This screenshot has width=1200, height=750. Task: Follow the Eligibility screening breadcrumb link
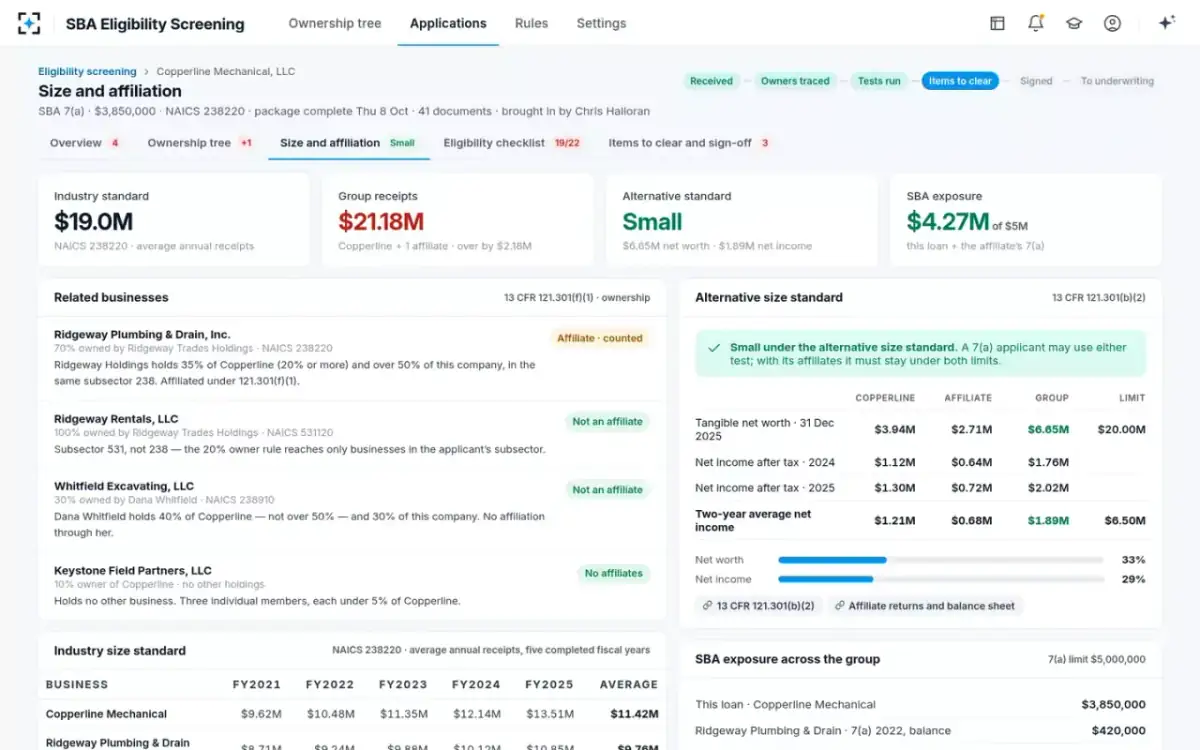tap(87, 72)
